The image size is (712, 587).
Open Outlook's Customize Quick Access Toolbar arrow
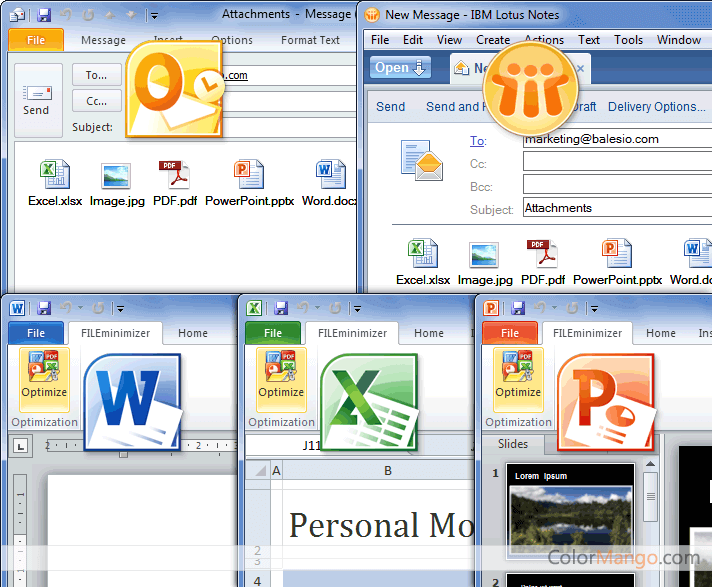tap(153, 15)
